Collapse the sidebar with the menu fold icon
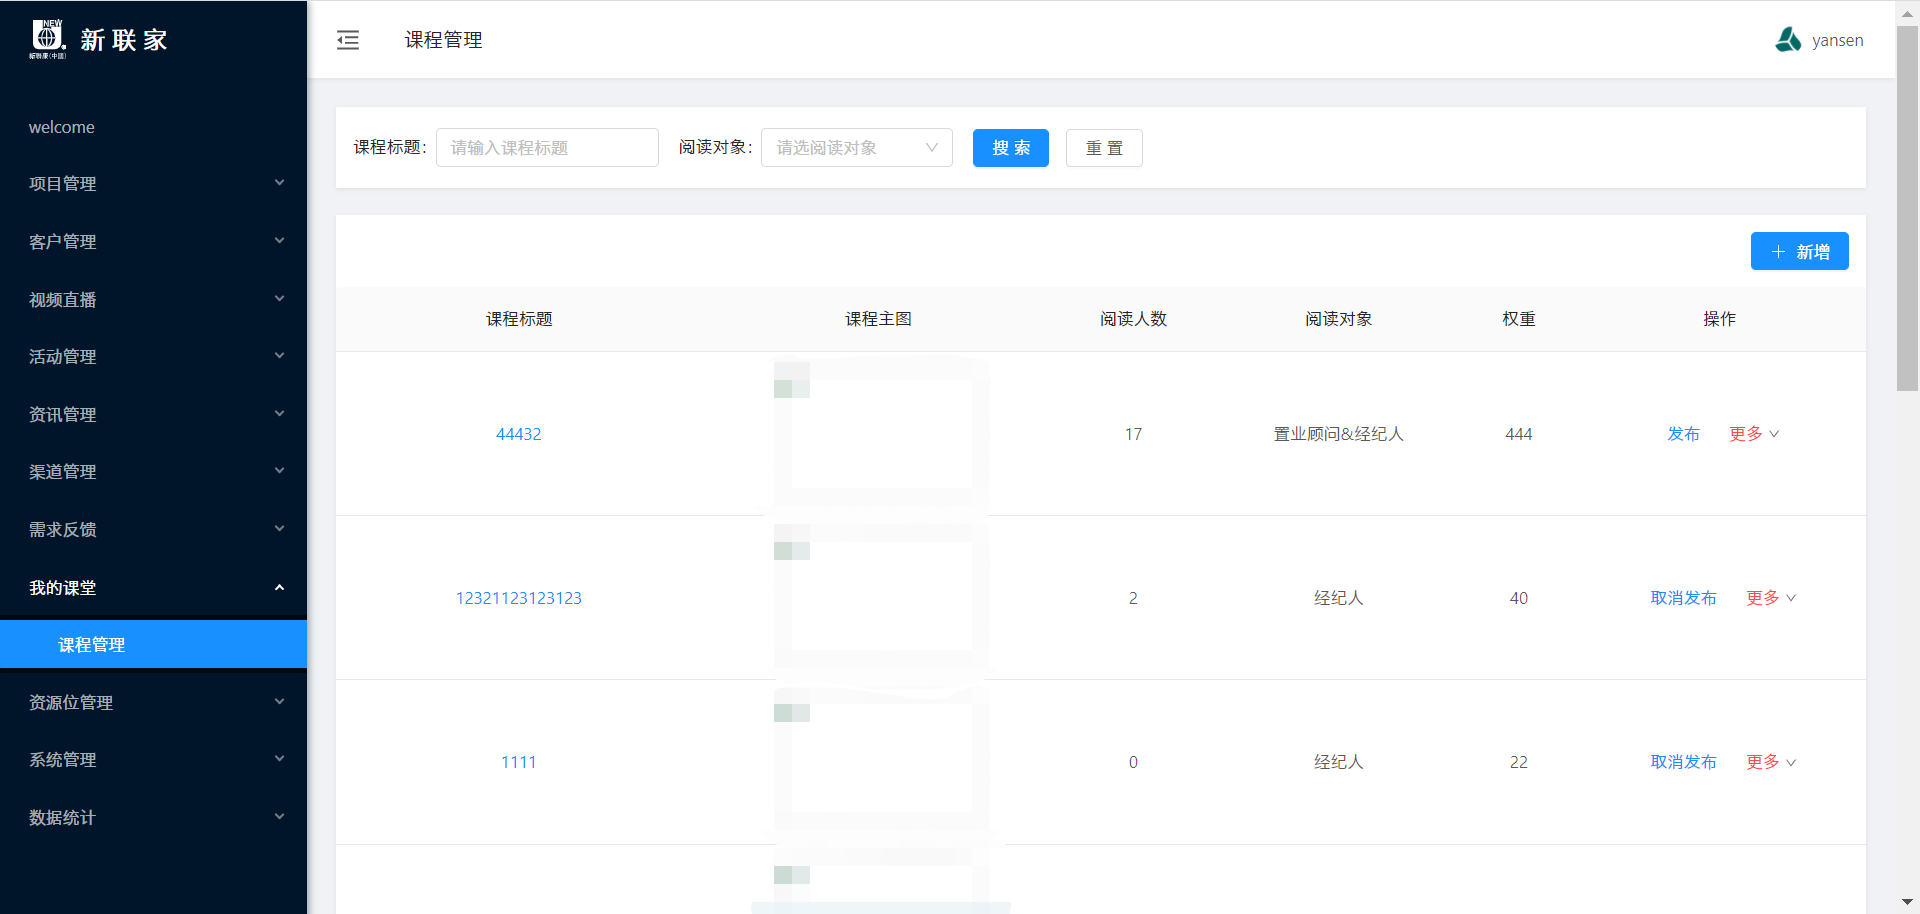1920x914 pixels. pos(348,40)
